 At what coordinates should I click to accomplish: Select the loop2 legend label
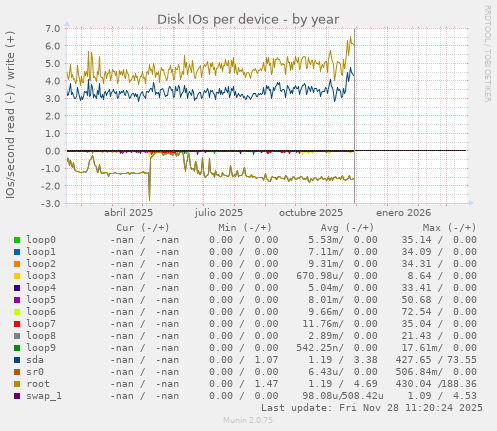pos(41,264)
